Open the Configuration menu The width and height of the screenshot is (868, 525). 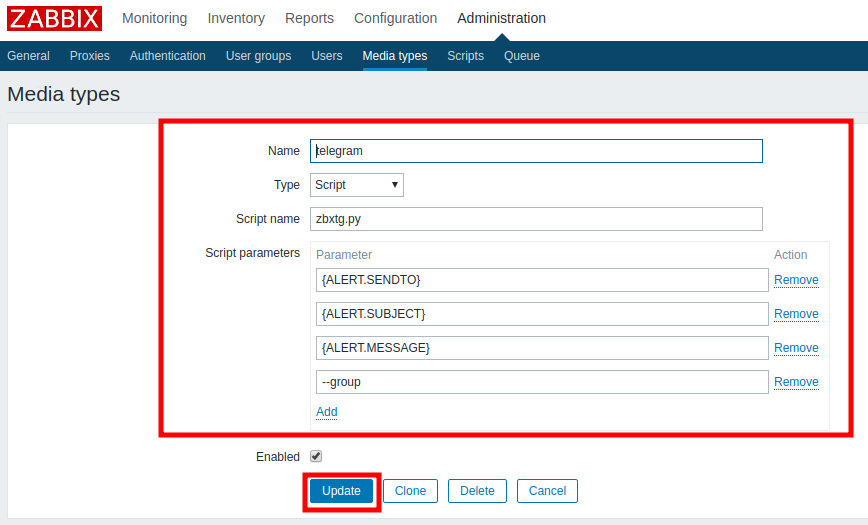pos(395,18)
